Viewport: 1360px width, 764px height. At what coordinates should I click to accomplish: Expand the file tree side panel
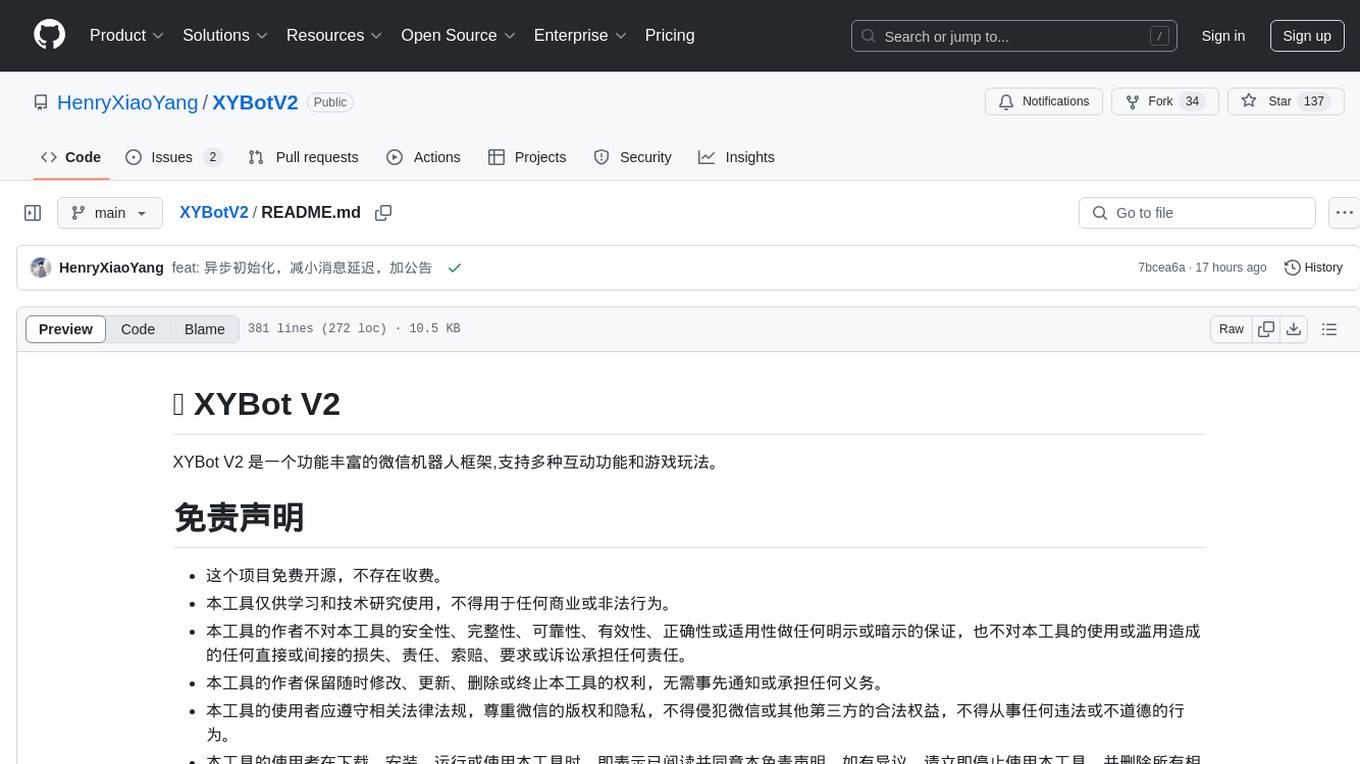tap(32, 213)
